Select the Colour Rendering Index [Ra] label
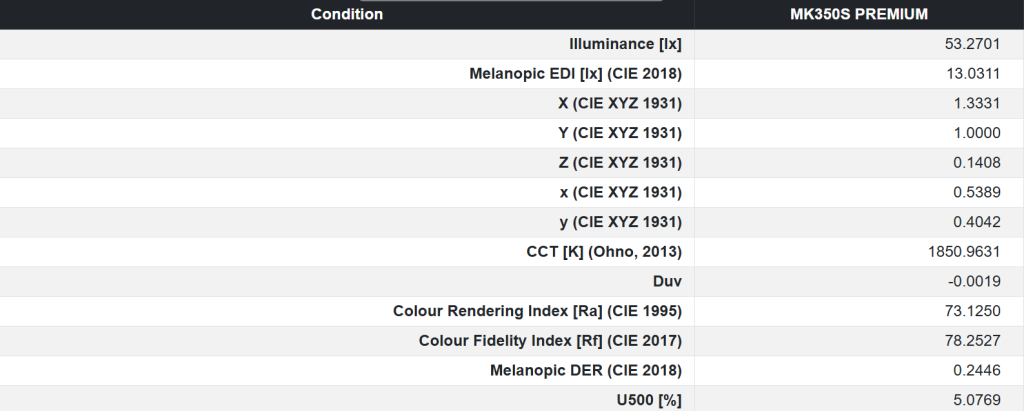Viewport: 1024px width, 411px height. (x=537, y=311)
